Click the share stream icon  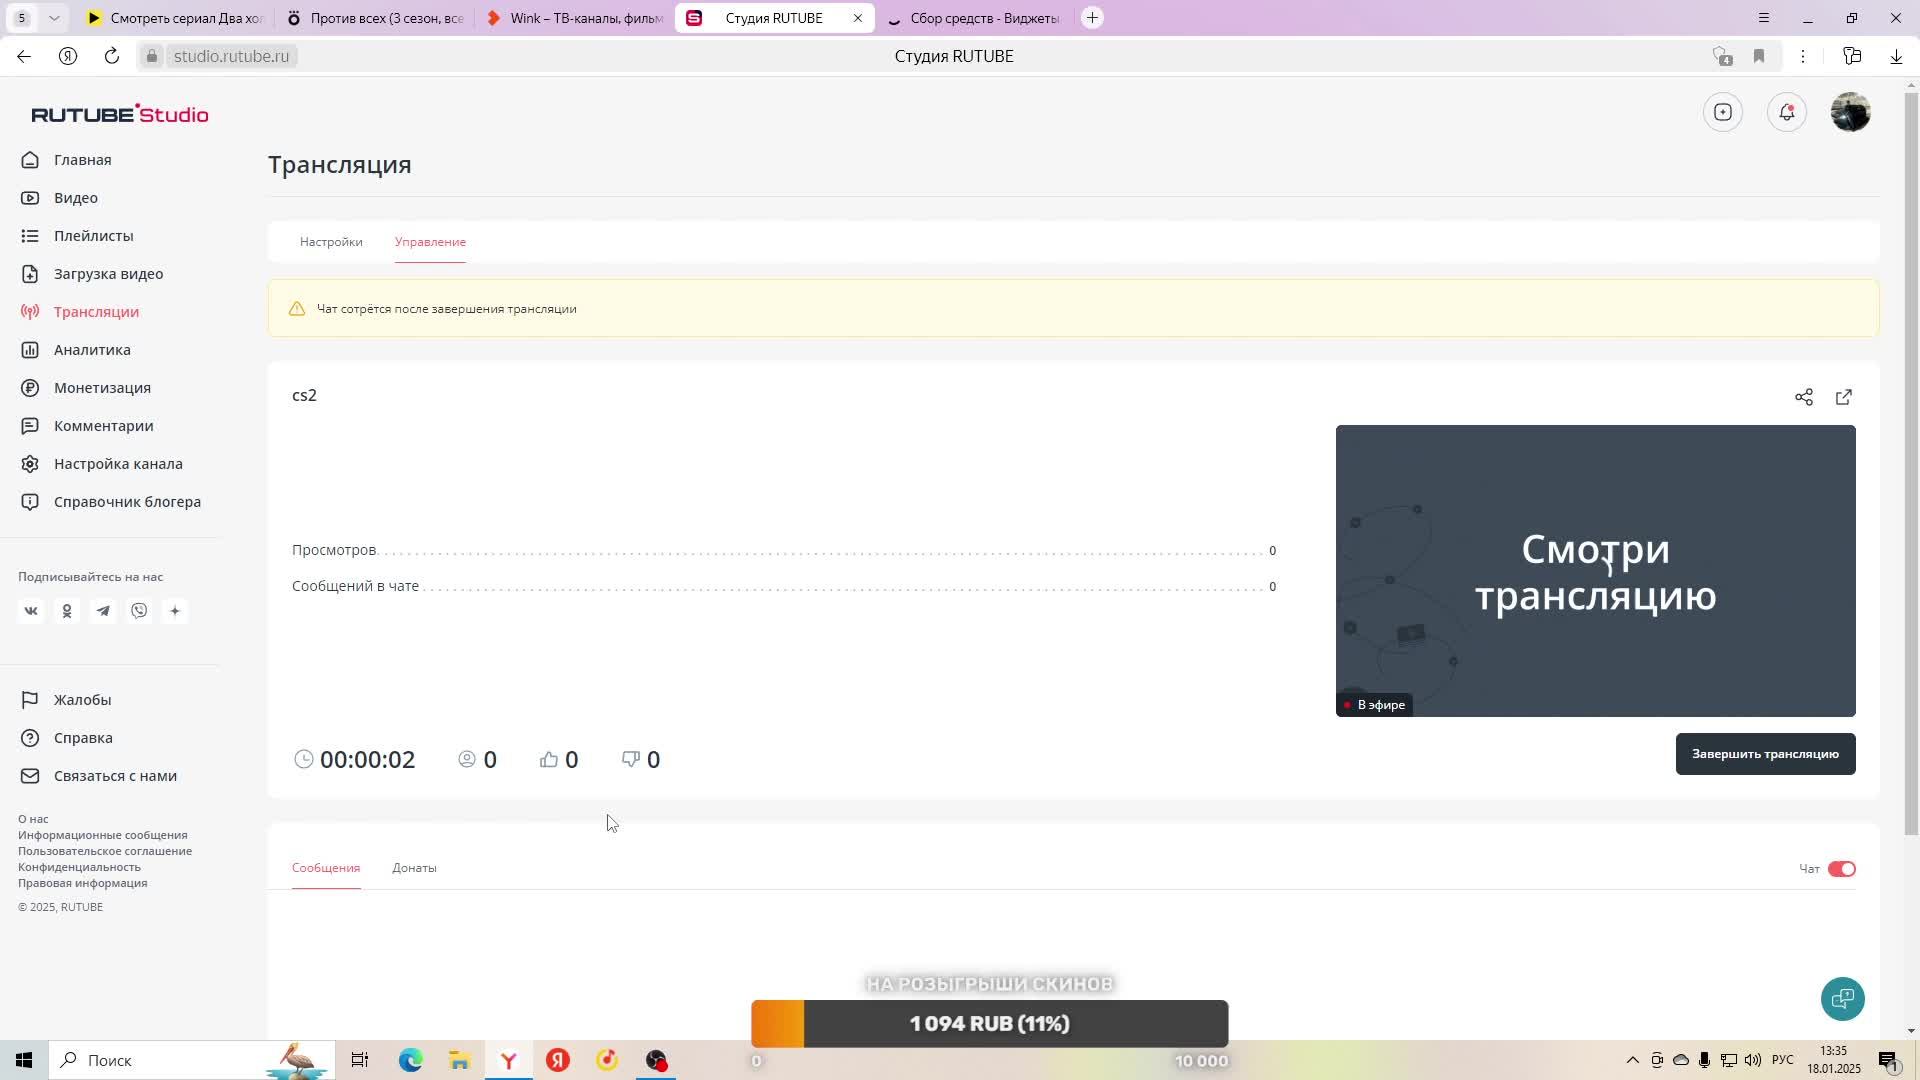(x=1803, y=397)
